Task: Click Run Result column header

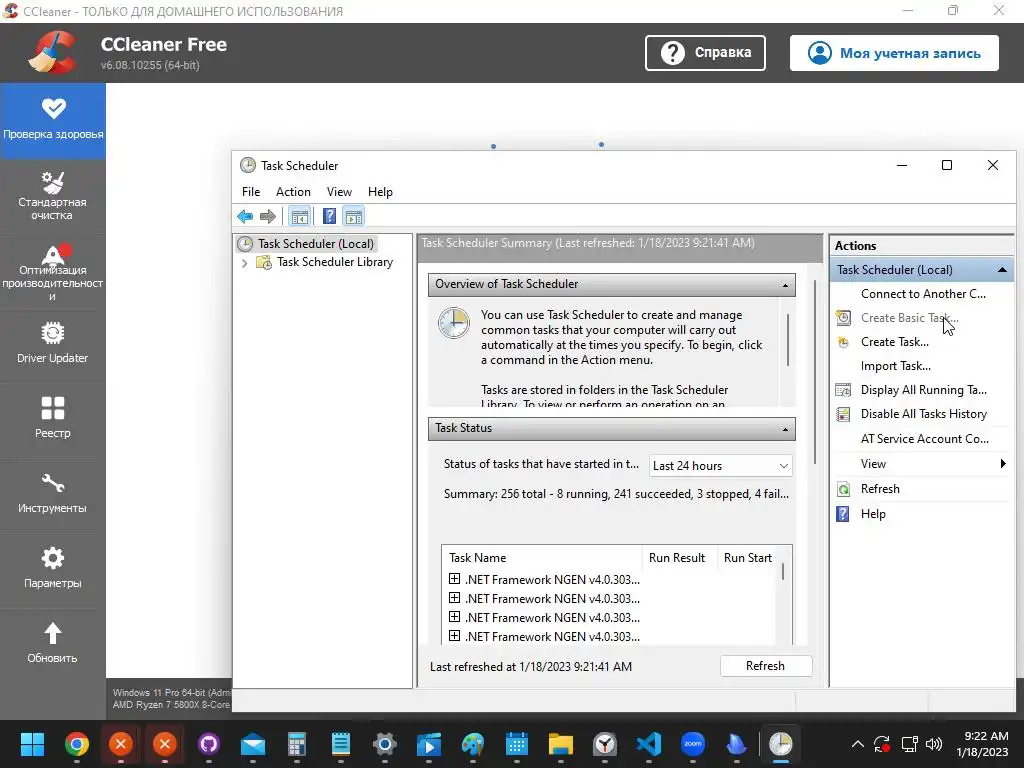Action: click(679, 558)
